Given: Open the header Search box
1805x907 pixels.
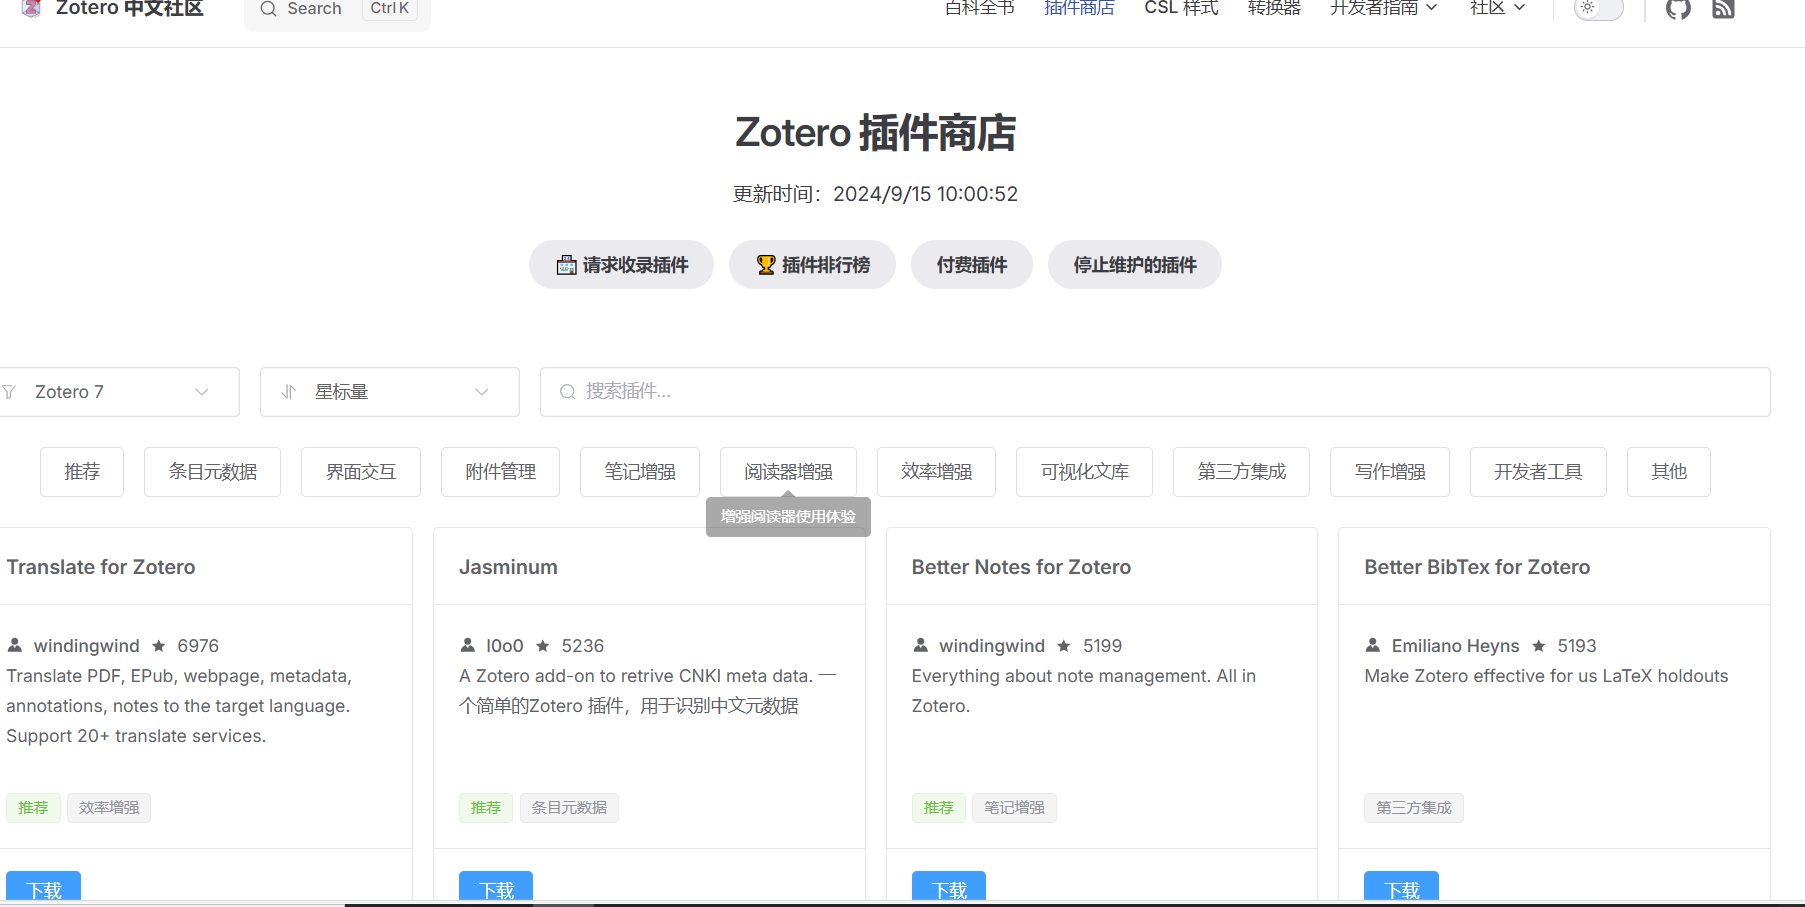Looking at the screenshot, I should (337, 10).
